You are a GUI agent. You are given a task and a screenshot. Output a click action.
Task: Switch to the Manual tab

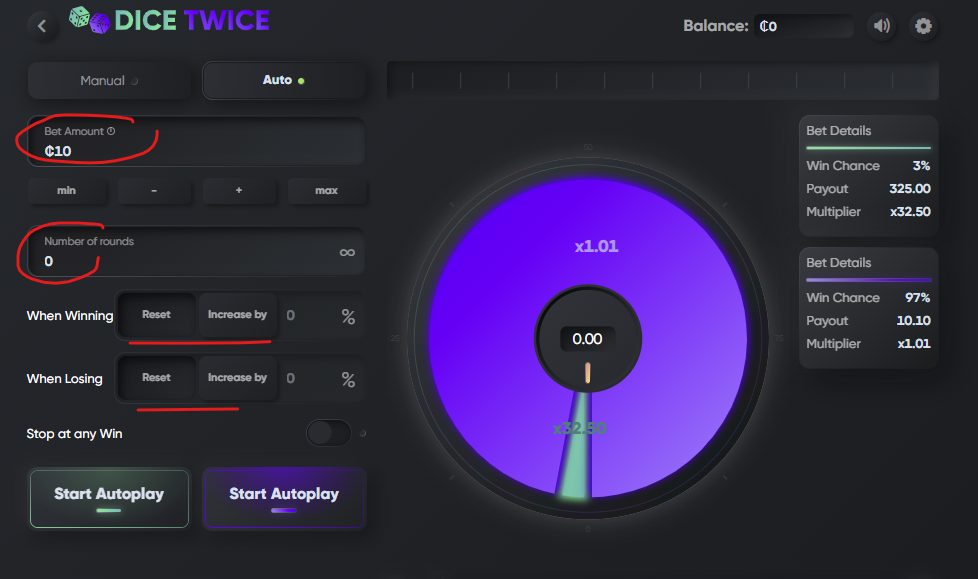pyautogui.click(x=109, y=80)
